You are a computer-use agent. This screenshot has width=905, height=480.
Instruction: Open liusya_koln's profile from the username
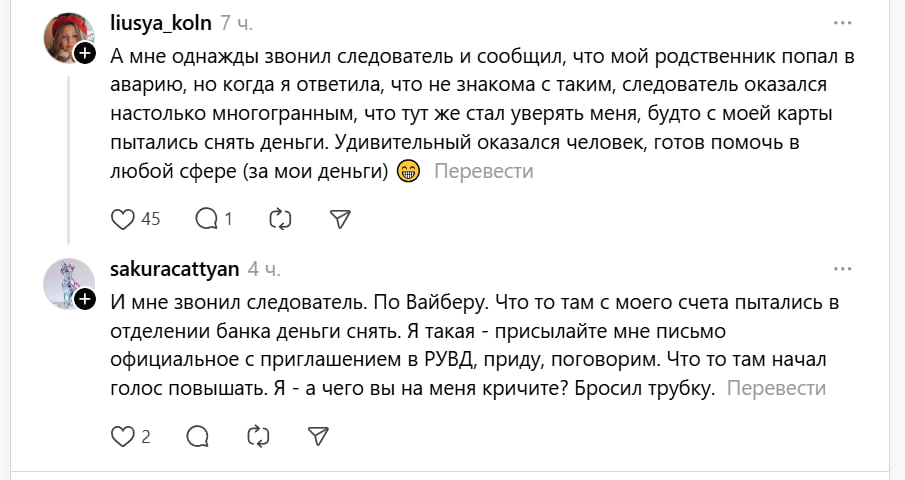point(159,22)
